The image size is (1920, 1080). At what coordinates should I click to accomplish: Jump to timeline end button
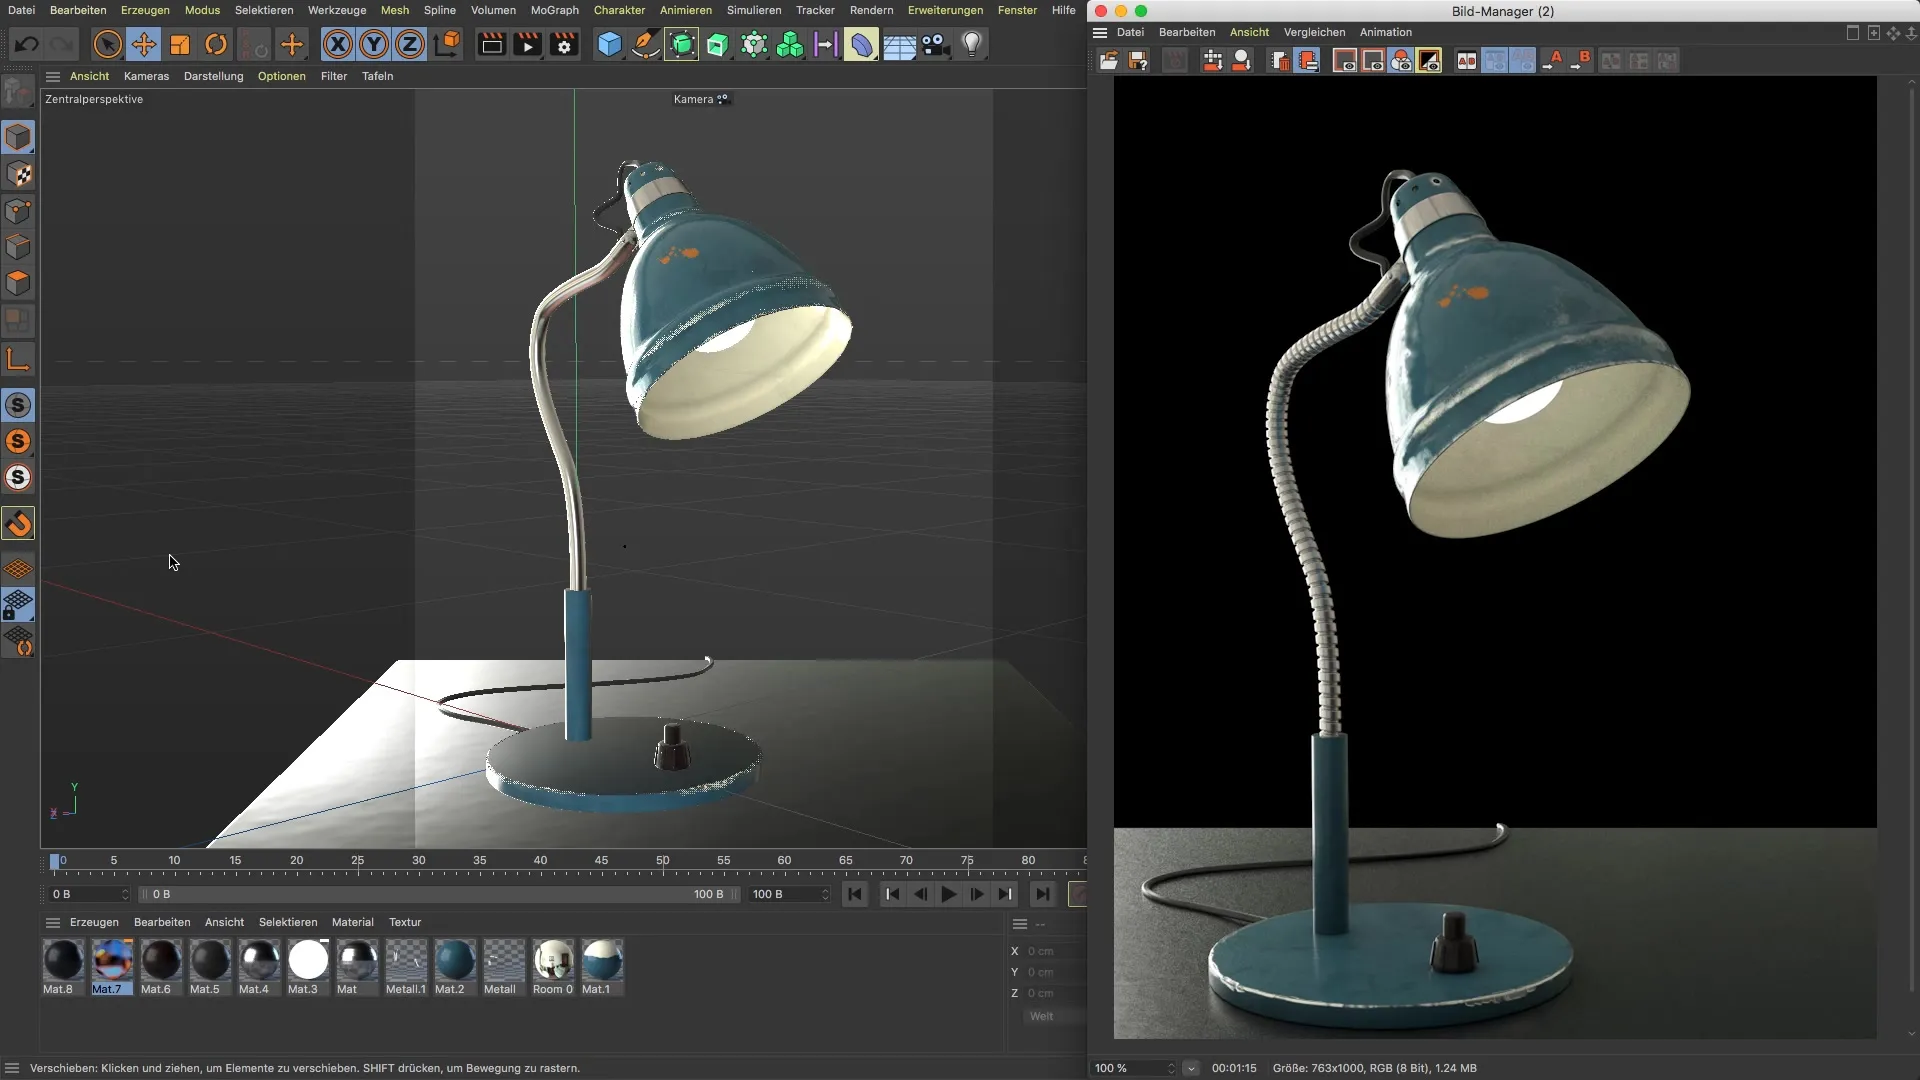pos(1043,894)
